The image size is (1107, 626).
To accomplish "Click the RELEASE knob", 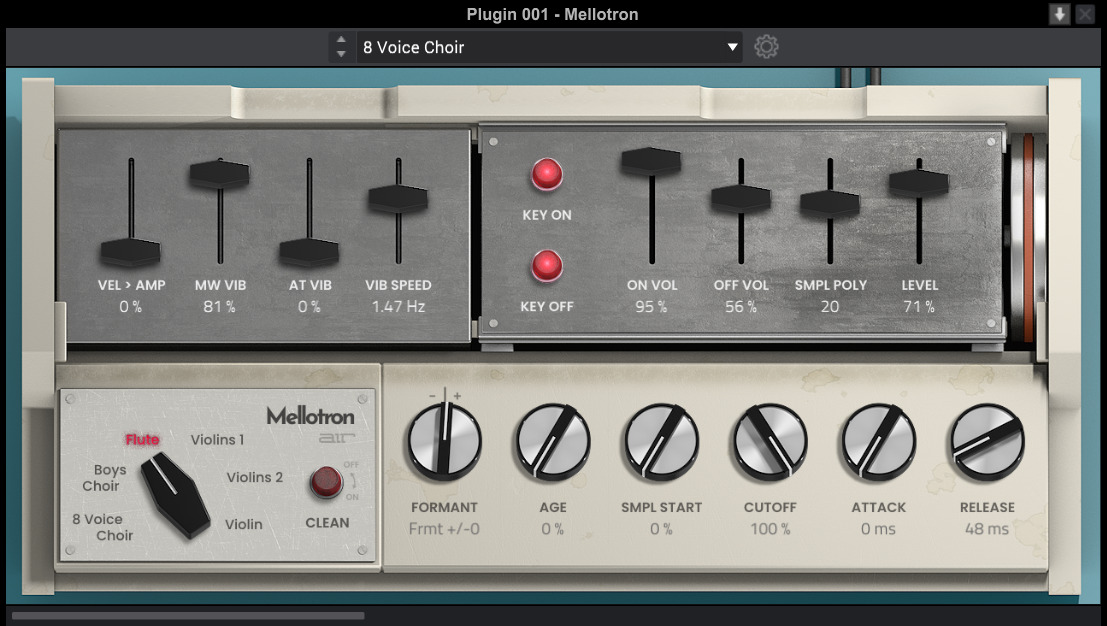I will [x=988, y=443].
